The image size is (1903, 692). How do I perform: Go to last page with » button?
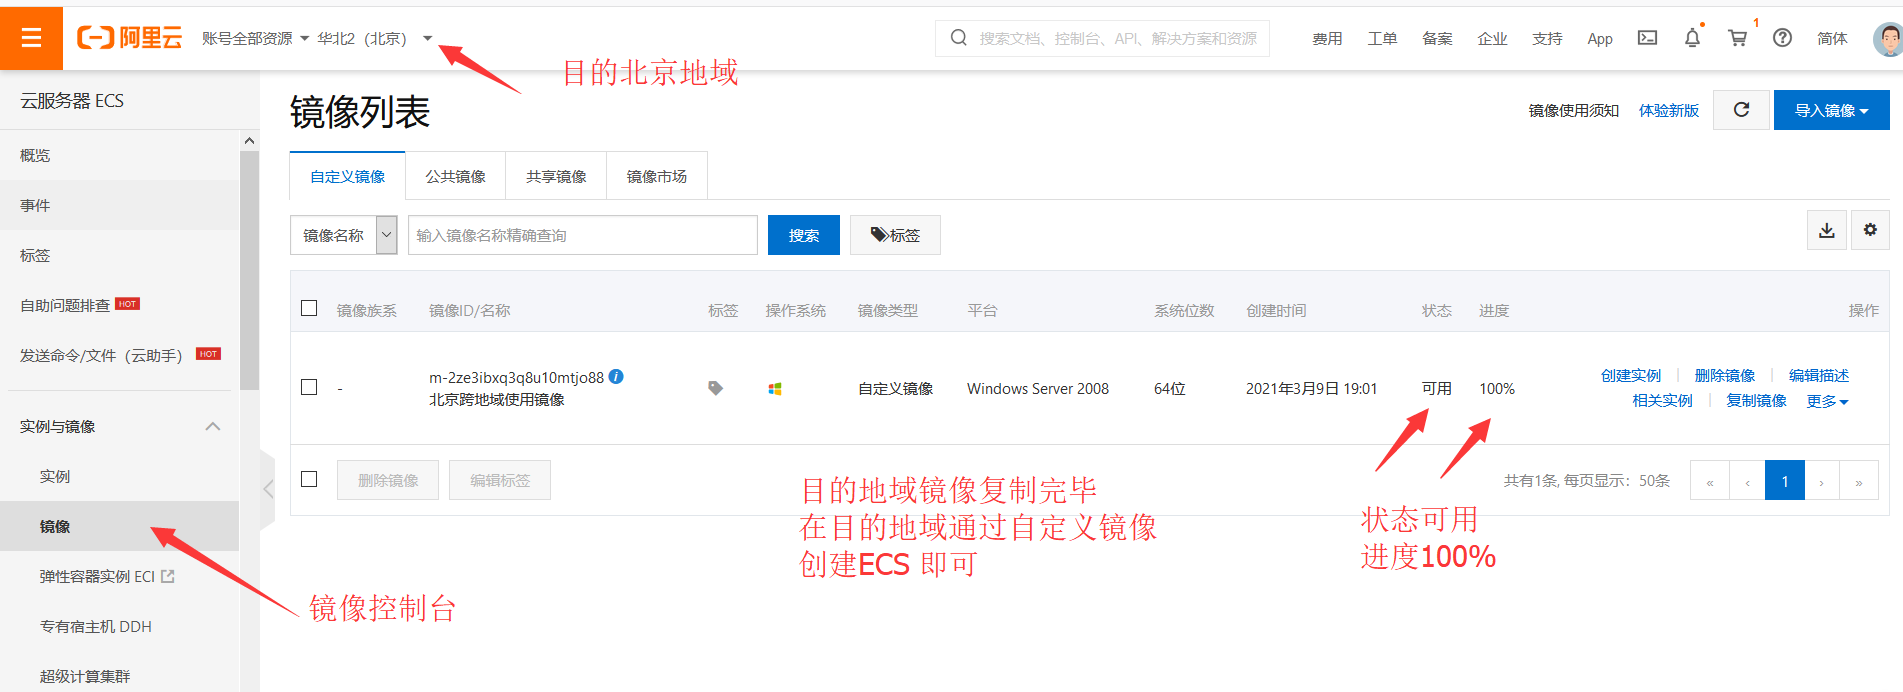coord(1859,481)
